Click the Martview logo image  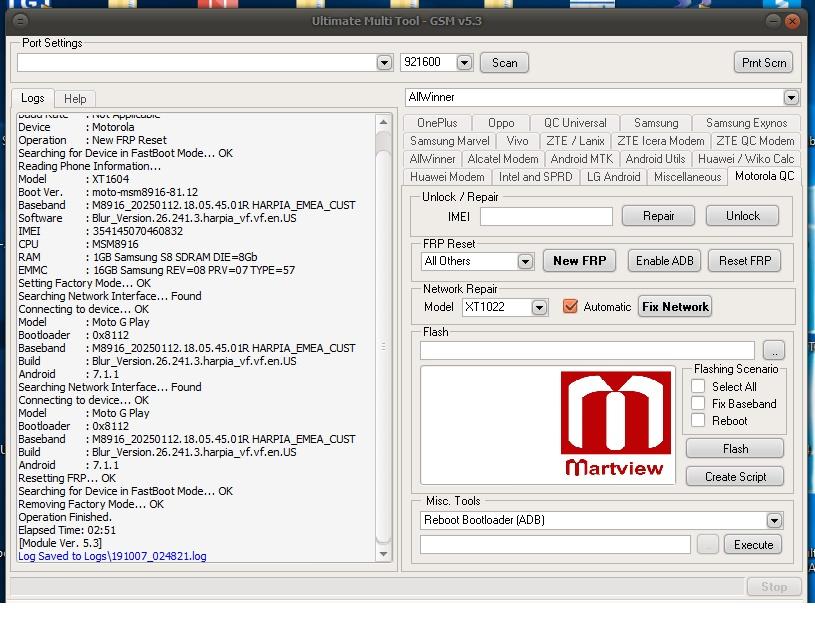pos(615,424)
